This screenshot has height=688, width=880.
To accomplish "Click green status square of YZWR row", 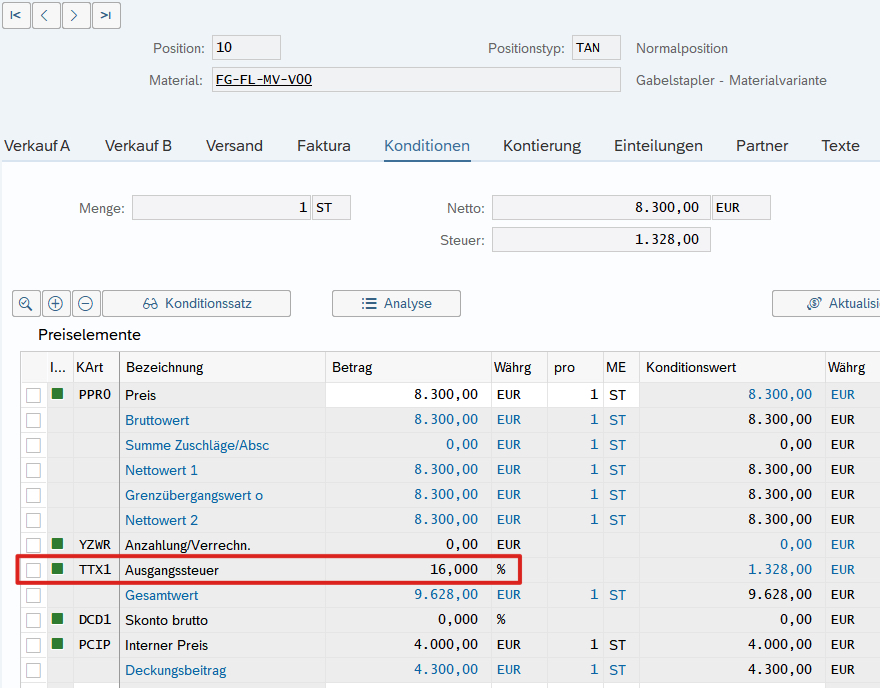I will point(57,543).
